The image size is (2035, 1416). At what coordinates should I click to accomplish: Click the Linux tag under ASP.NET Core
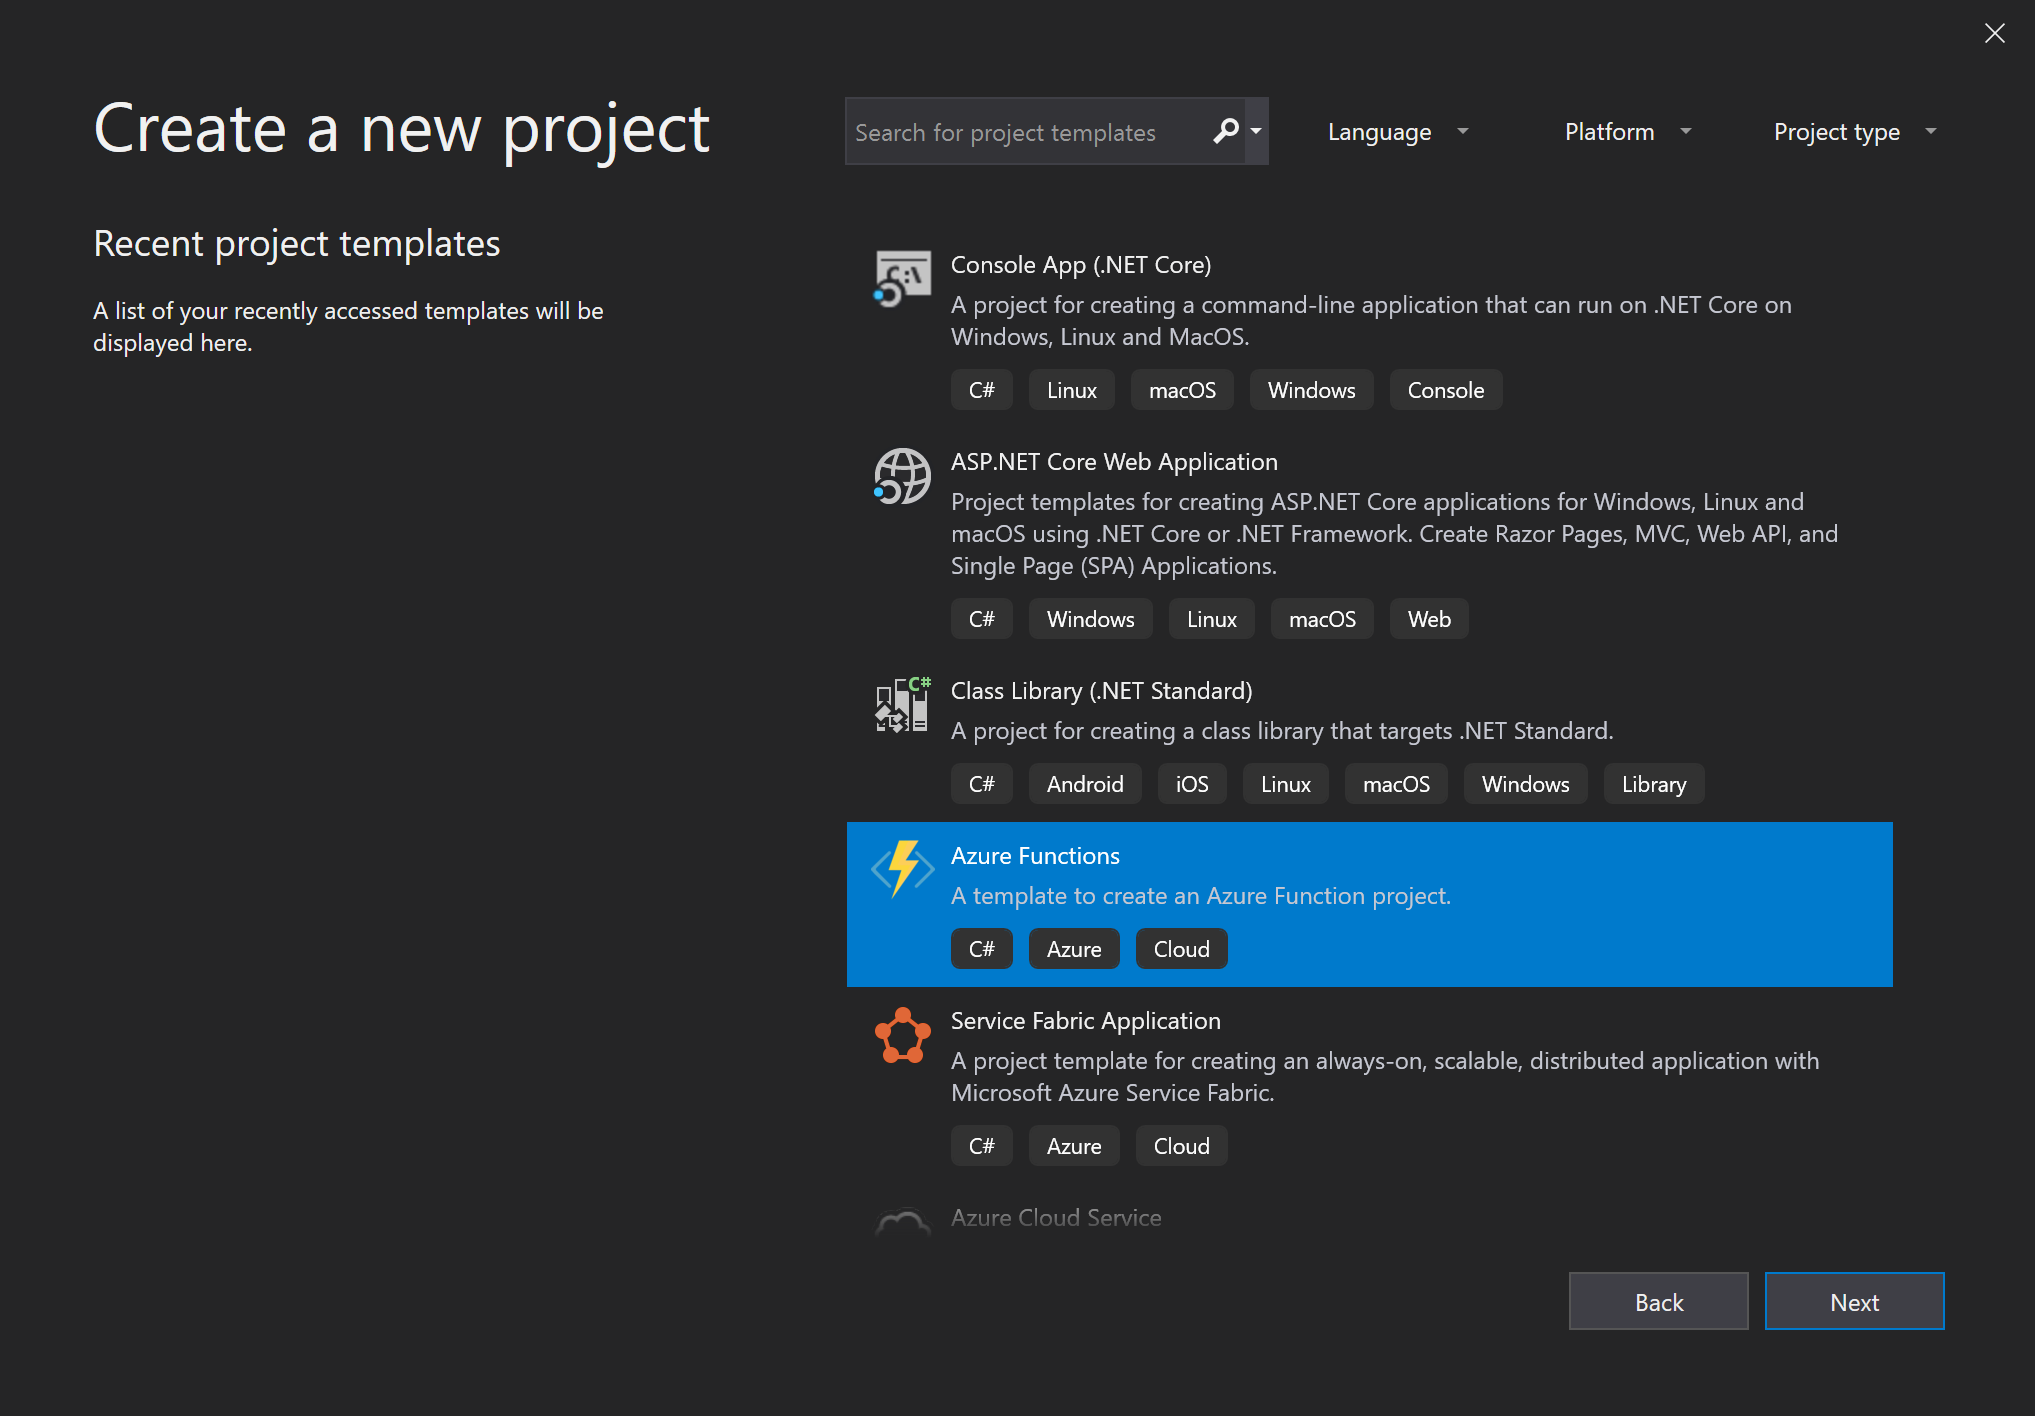click(1211, 619)
